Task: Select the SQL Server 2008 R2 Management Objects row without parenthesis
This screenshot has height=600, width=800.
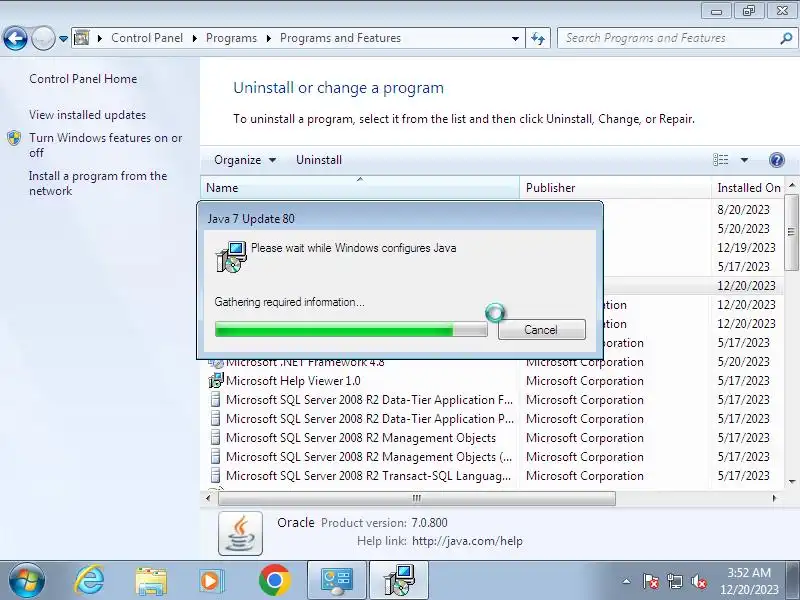Action: click(x=492, y=438)
